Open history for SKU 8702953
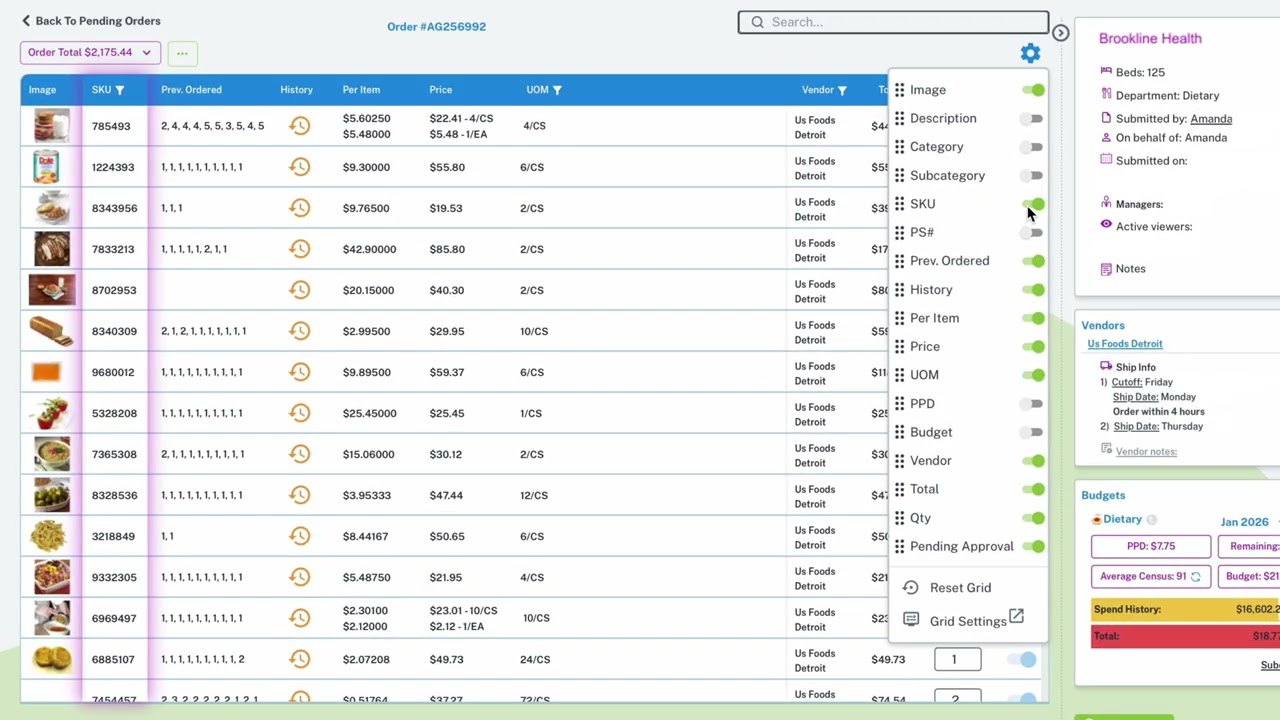Image resolution: width=1280 pixels, height=720 pixels. (x=299, y=290)
